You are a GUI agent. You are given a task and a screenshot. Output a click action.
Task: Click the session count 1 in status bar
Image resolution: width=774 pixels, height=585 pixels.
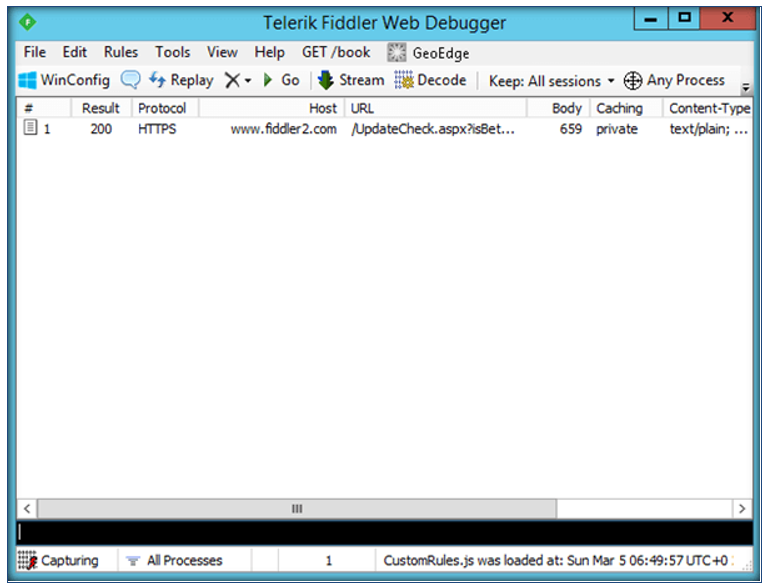point(328,560)
